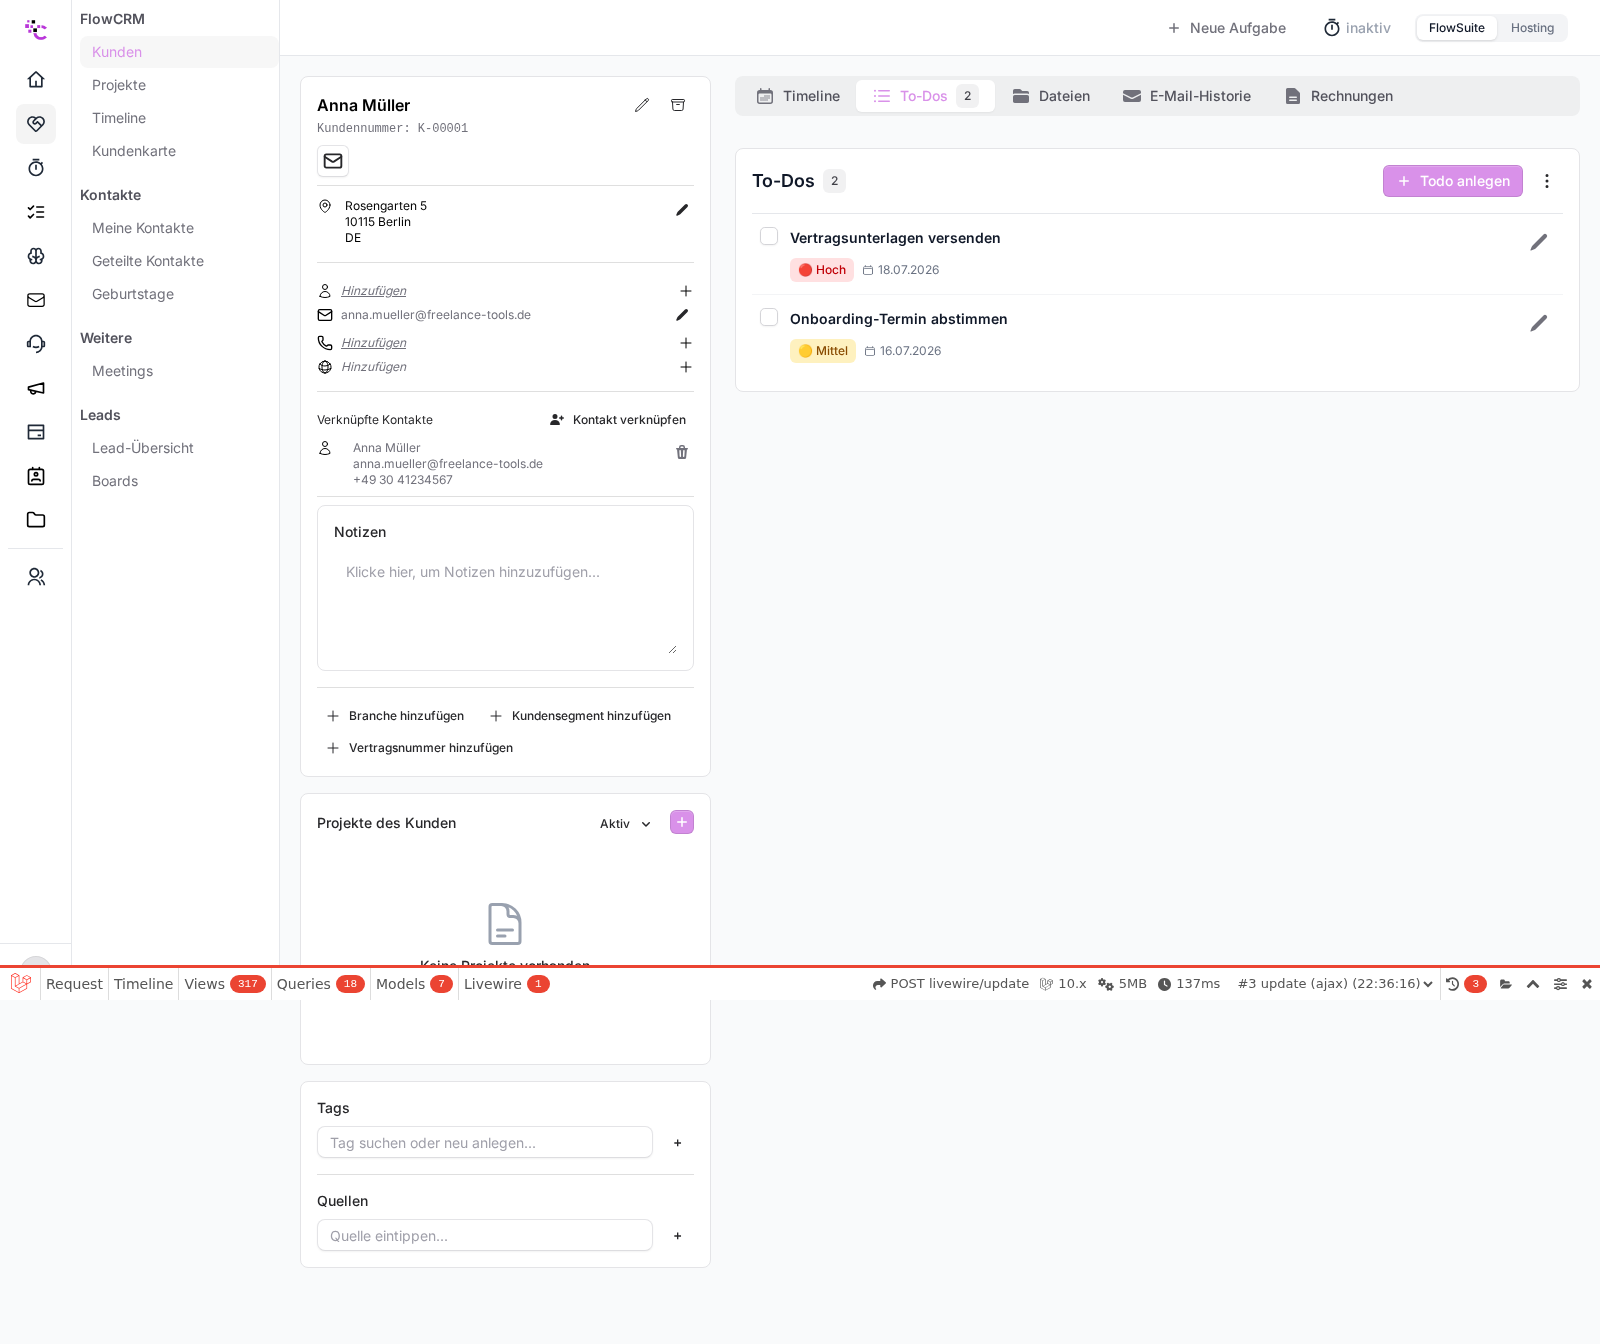Edit the Onboarding-Termin abstimmen todo
Viewport: 1600px width, 1344px height.
point(1539,323)
